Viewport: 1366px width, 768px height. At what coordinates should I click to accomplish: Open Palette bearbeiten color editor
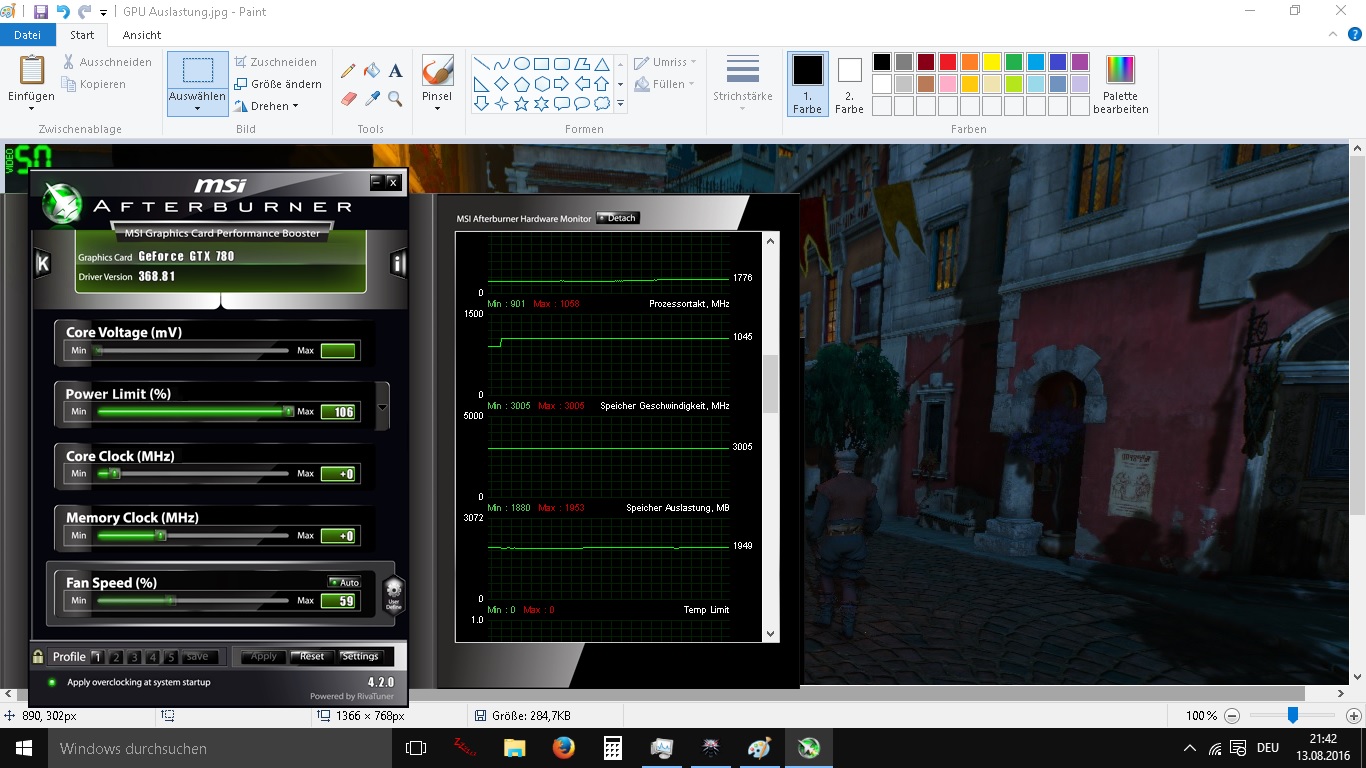point(1120,84)
